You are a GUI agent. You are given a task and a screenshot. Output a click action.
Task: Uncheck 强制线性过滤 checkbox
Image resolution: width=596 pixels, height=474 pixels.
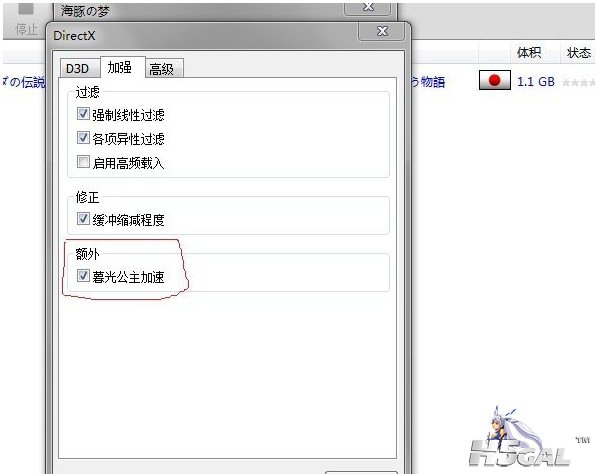point(83,114)
